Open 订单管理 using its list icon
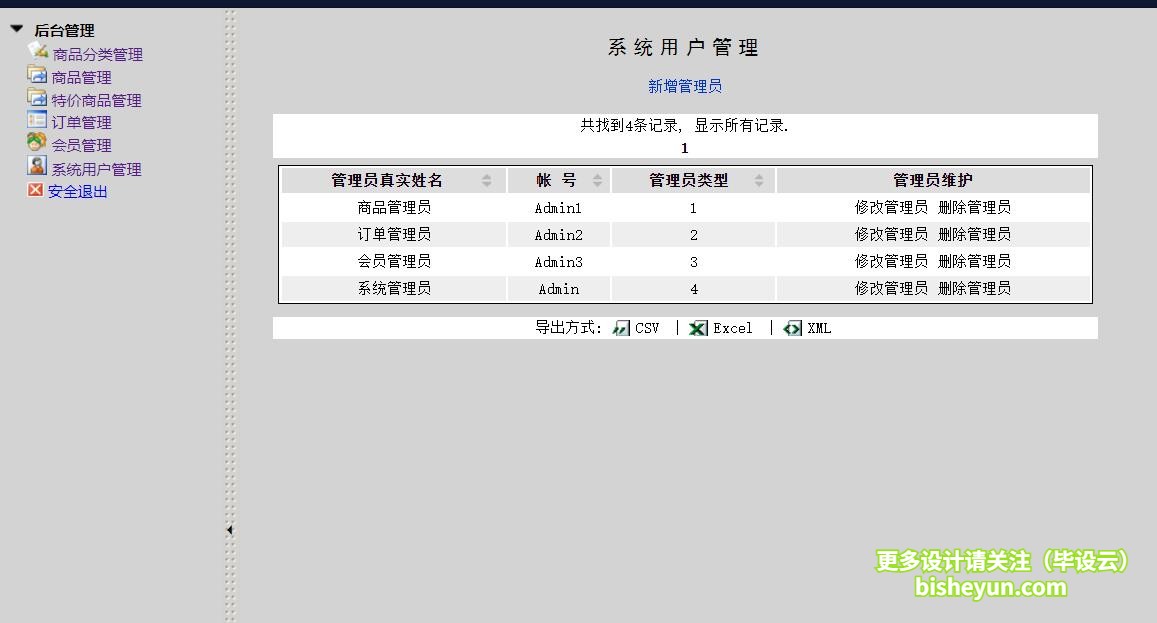The width and height of the screenshot is (1157, 623). [x=37, y=120]
